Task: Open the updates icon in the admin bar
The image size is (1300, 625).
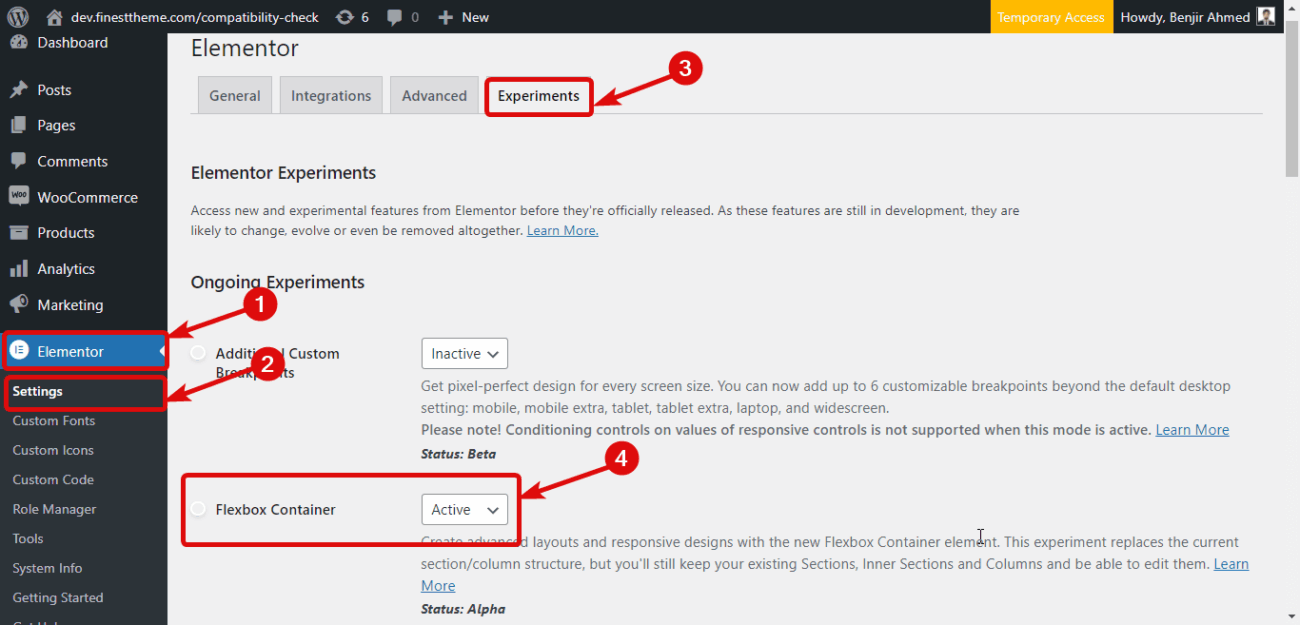Action: [x=345, y=16]
